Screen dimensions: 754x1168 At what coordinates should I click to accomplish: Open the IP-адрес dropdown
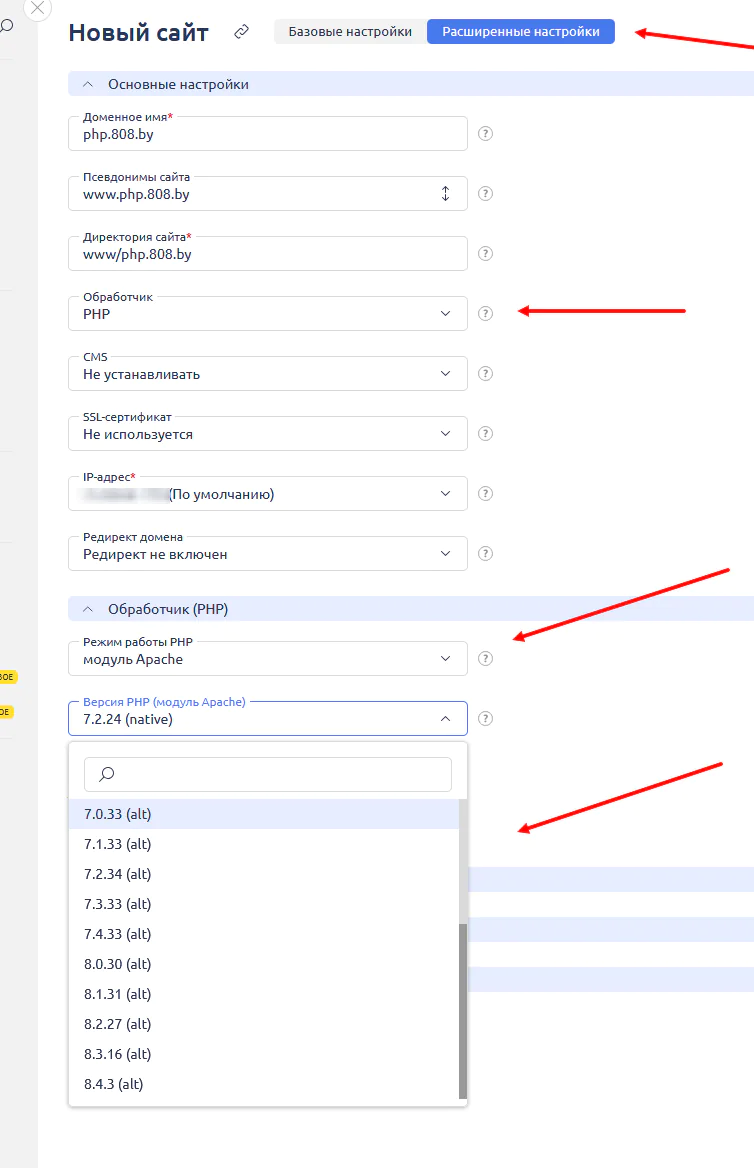point(267,493)
